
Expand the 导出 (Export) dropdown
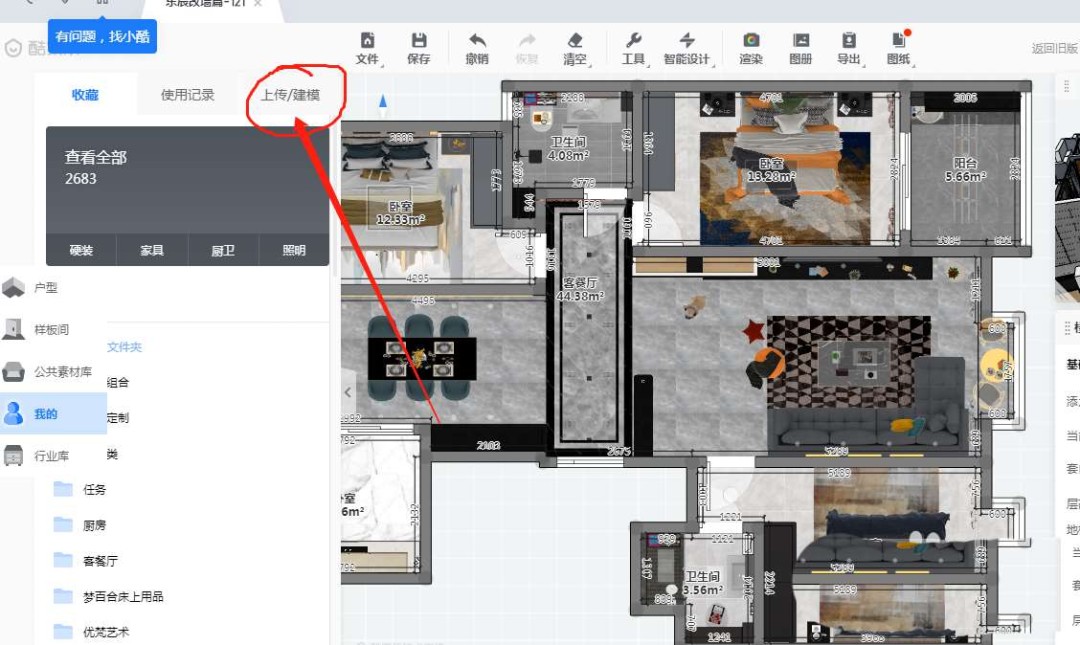click(849, 48)
